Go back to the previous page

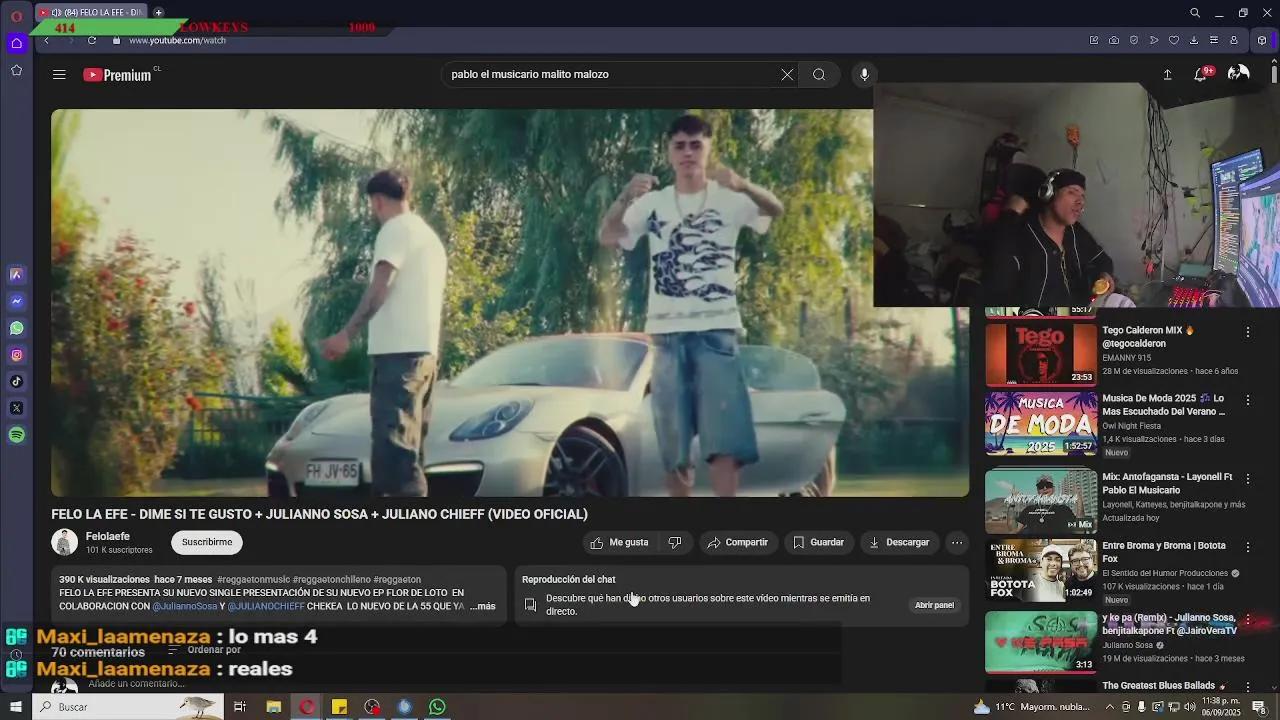pos(46,40)
